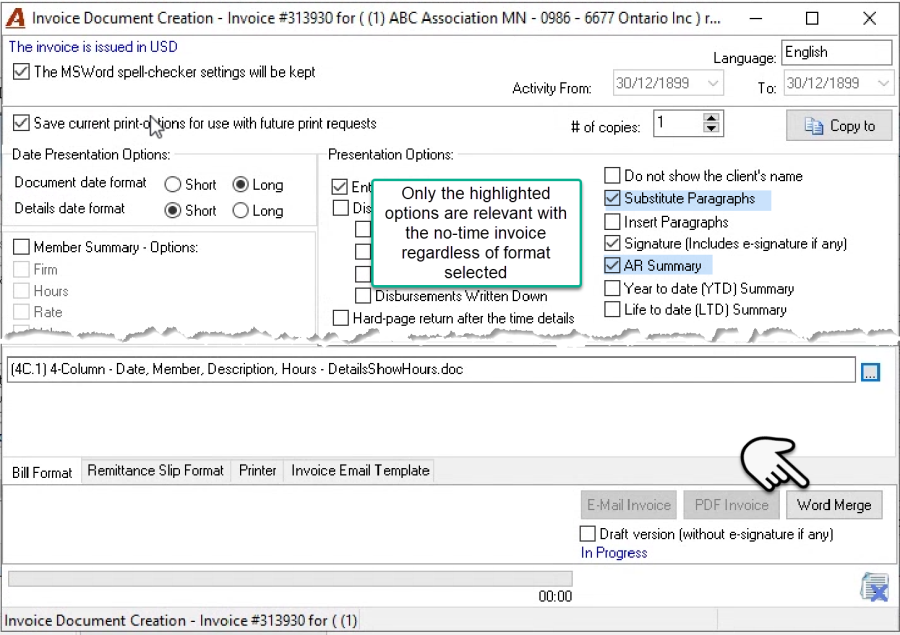This screenshot has width=900, height=635.
Task: Uncheck the AR Summary option
Action: tap(612, 265)
